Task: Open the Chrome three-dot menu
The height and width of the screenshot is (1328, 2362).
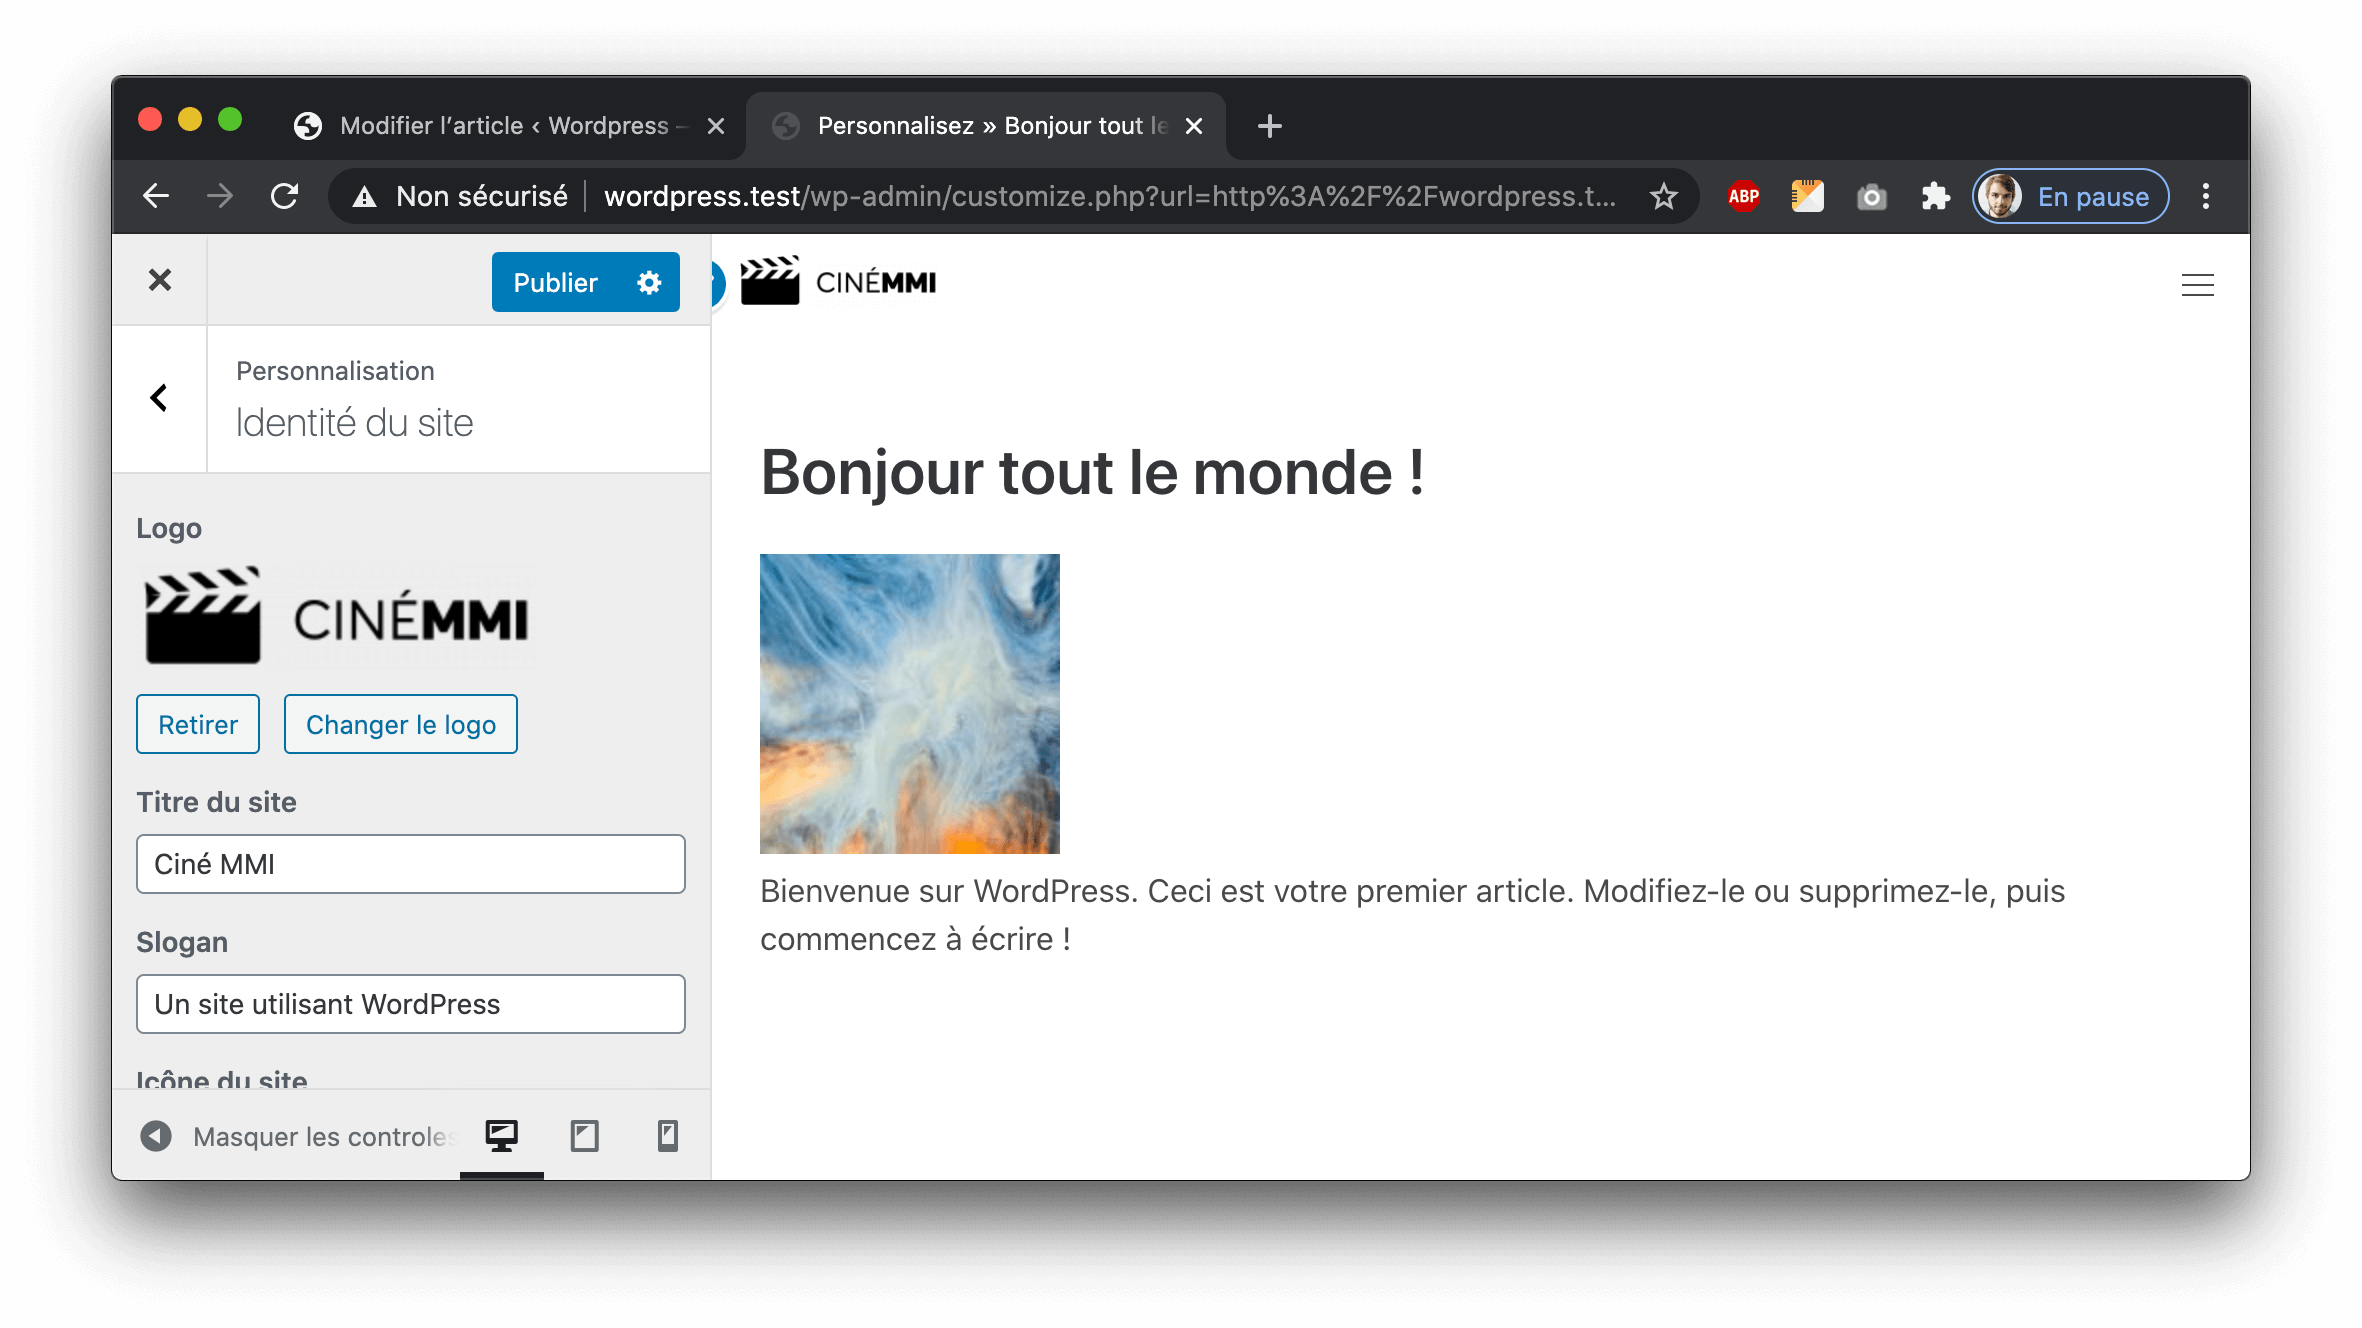Action: [x=2205, y=196]
